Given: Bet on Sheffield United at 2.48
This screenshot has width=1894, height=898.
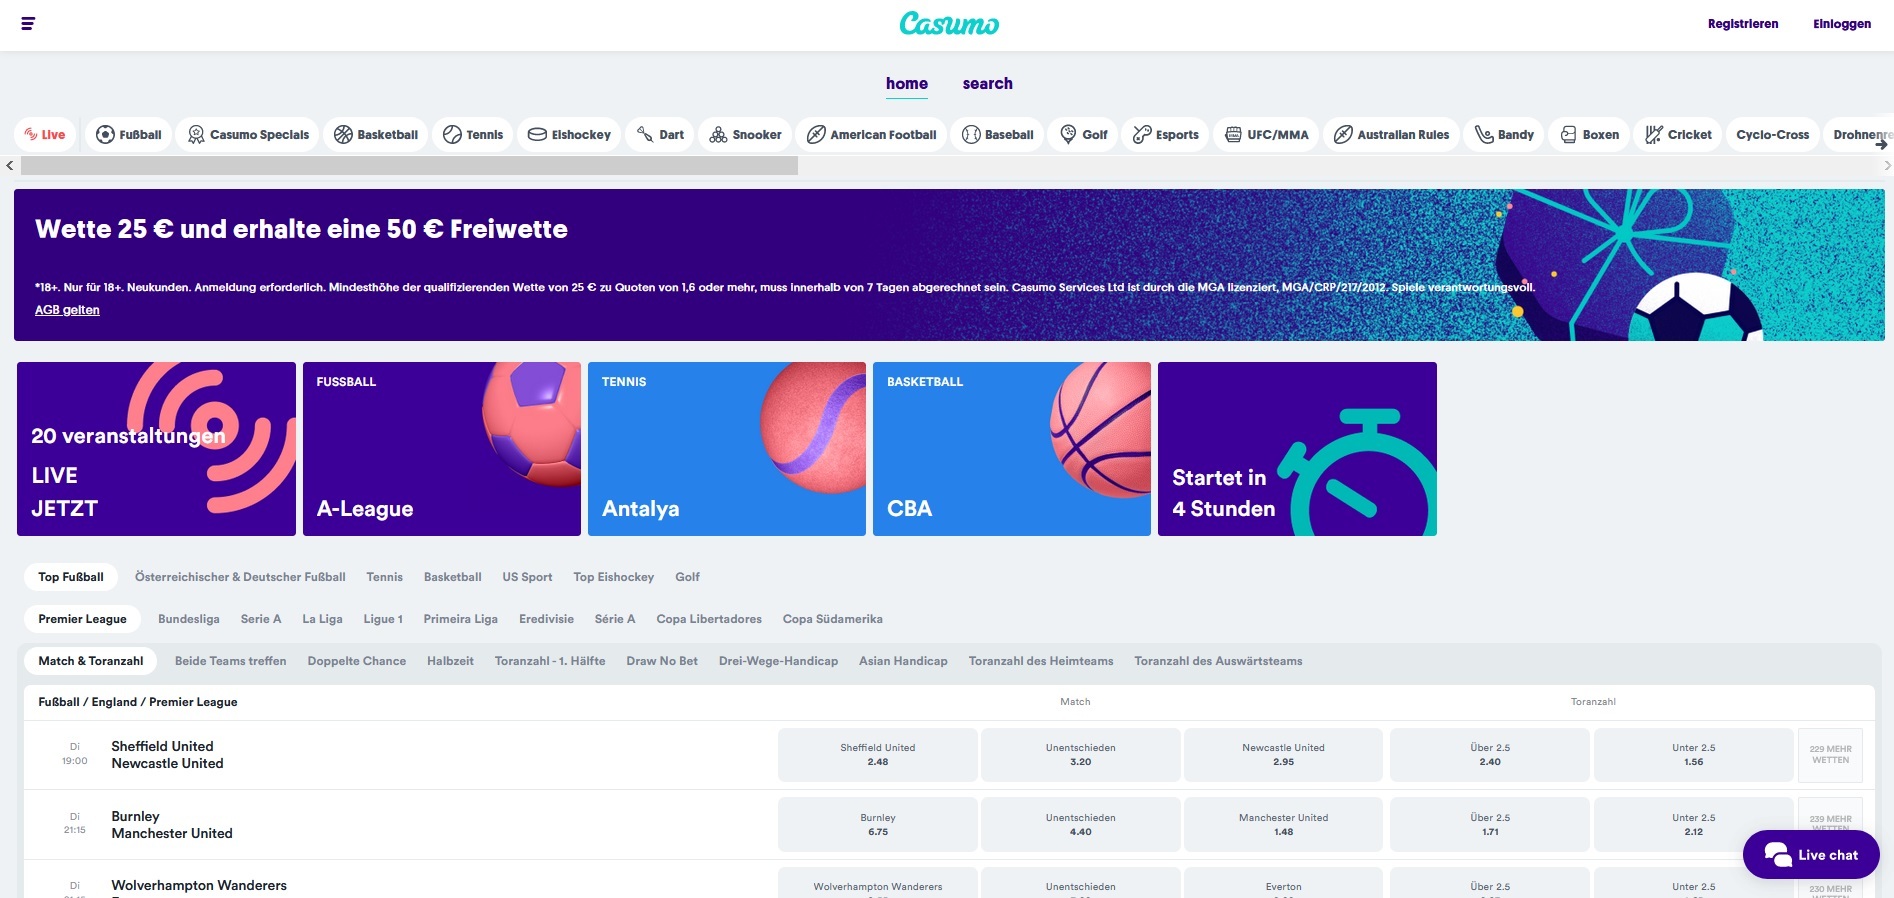Looking at the screenshot, I should (x=877, y=755).
